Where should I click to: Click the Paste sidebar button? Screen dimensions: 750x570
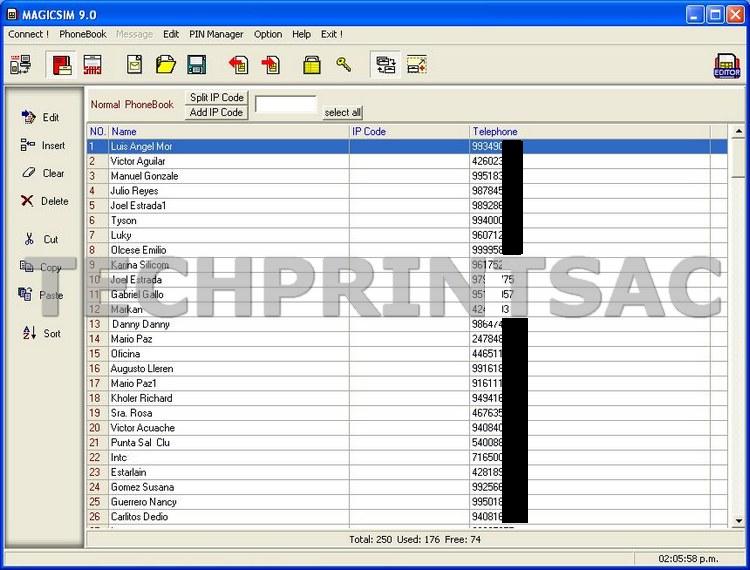click(41, 295)
